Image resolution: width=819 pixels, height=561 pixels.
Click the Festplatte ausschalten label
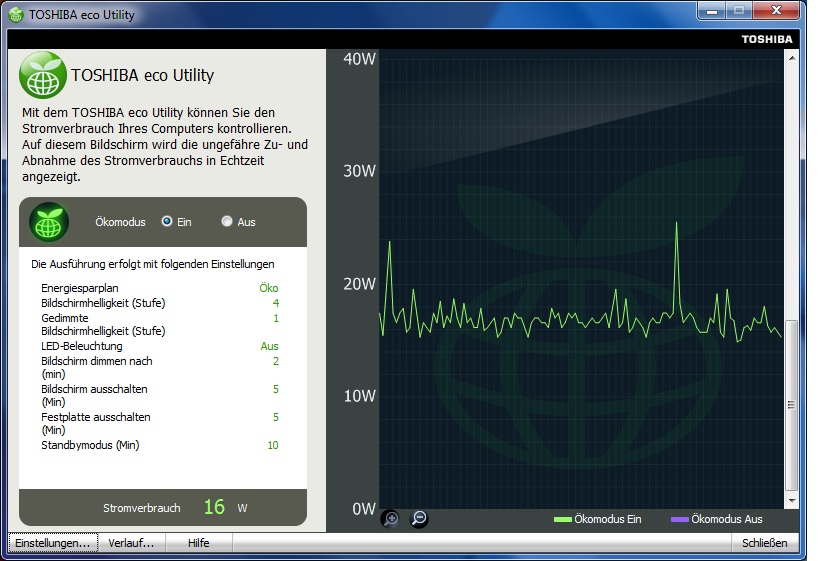pyautogui.click(x=96, y=424)
